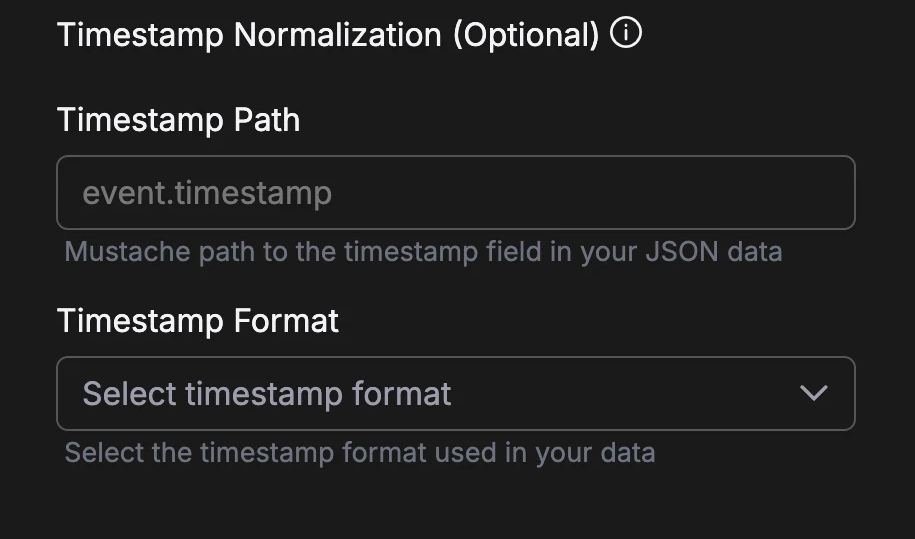The width and height of the screenshot is (915, 539).
Task: Click the Mustache path helper text
Action: coord(423,250)
